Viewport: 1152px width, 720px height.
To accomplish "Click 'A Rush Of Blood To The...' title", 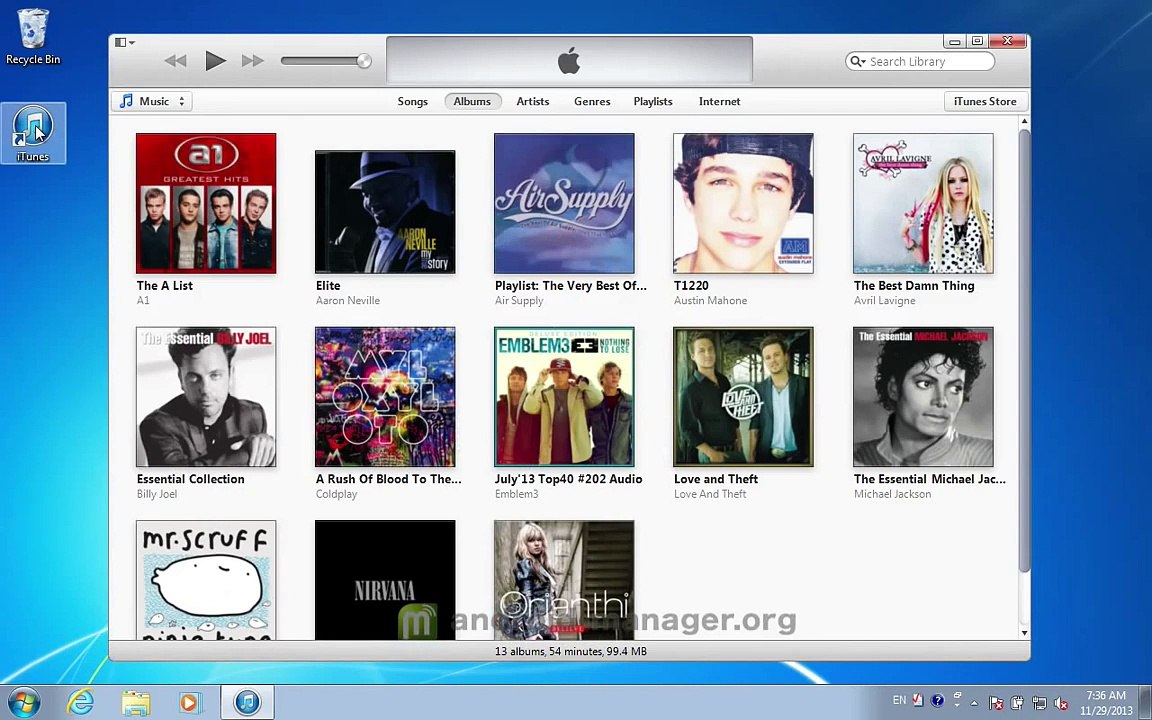I will (x=389, y=479).
